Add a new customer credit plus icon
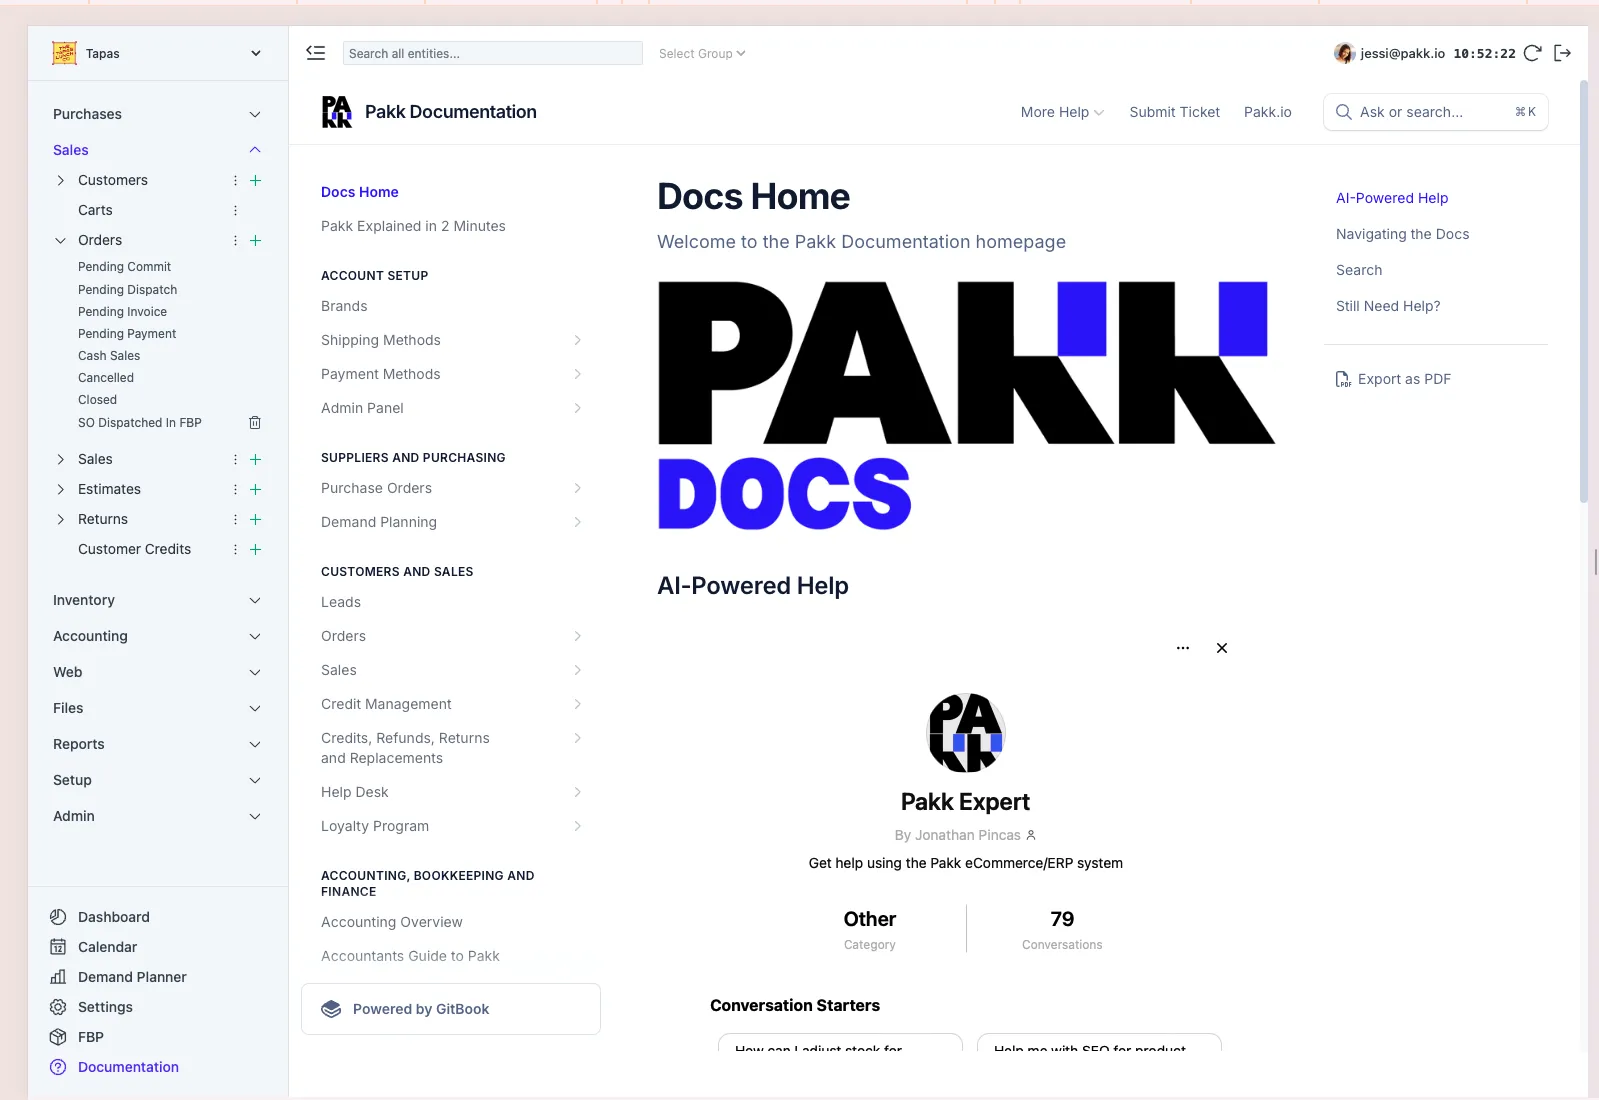The image size is (1599, 1100). (255, 549)
